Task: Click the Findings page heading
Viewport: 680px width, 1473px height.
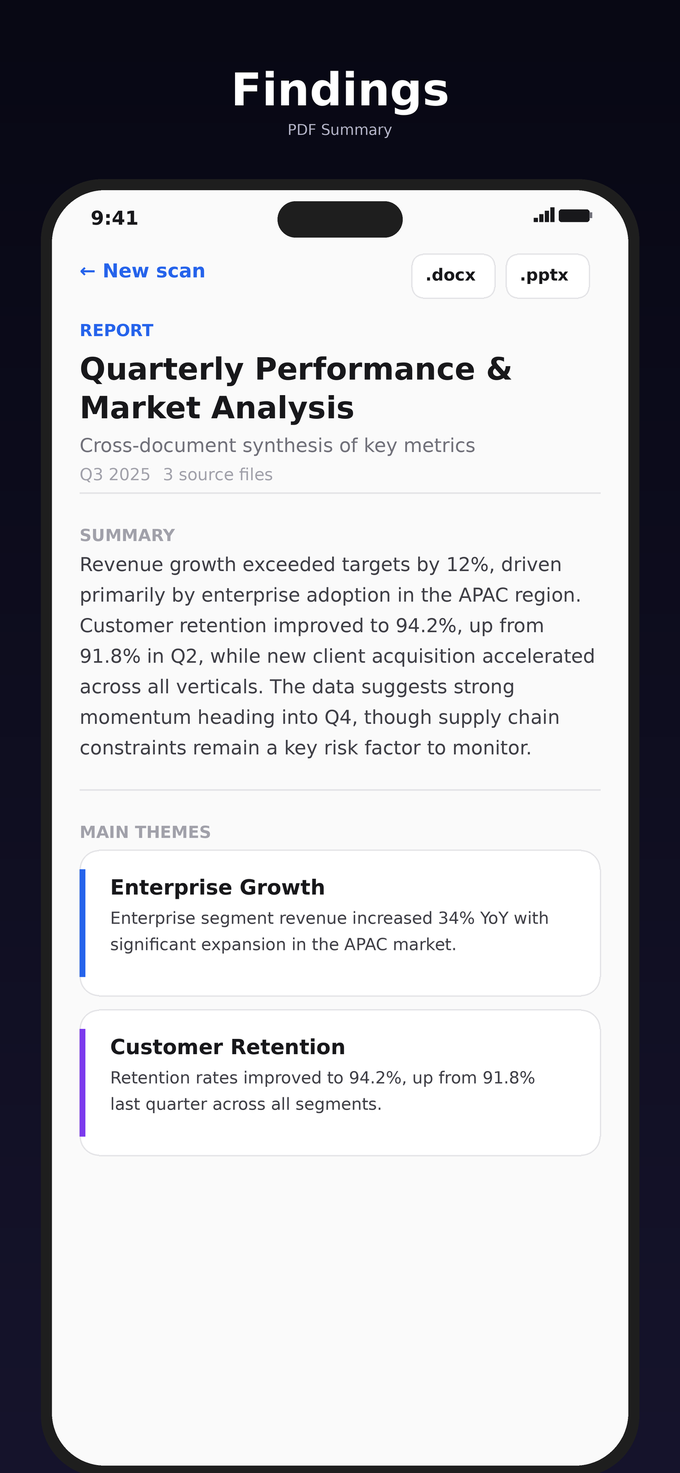Action: coord(340,91)
